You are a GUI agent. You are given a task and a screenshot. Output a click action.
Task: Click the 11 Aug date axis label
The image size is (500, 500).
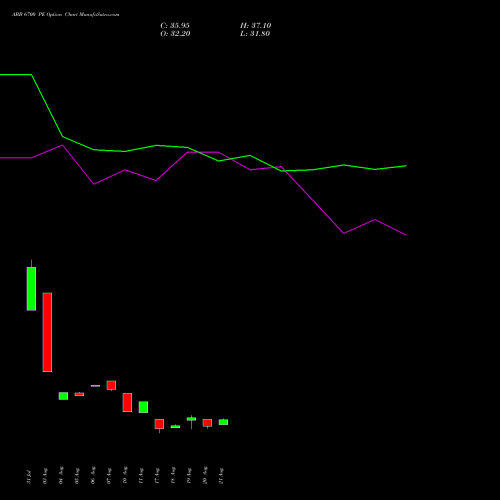tap(141, 476)
